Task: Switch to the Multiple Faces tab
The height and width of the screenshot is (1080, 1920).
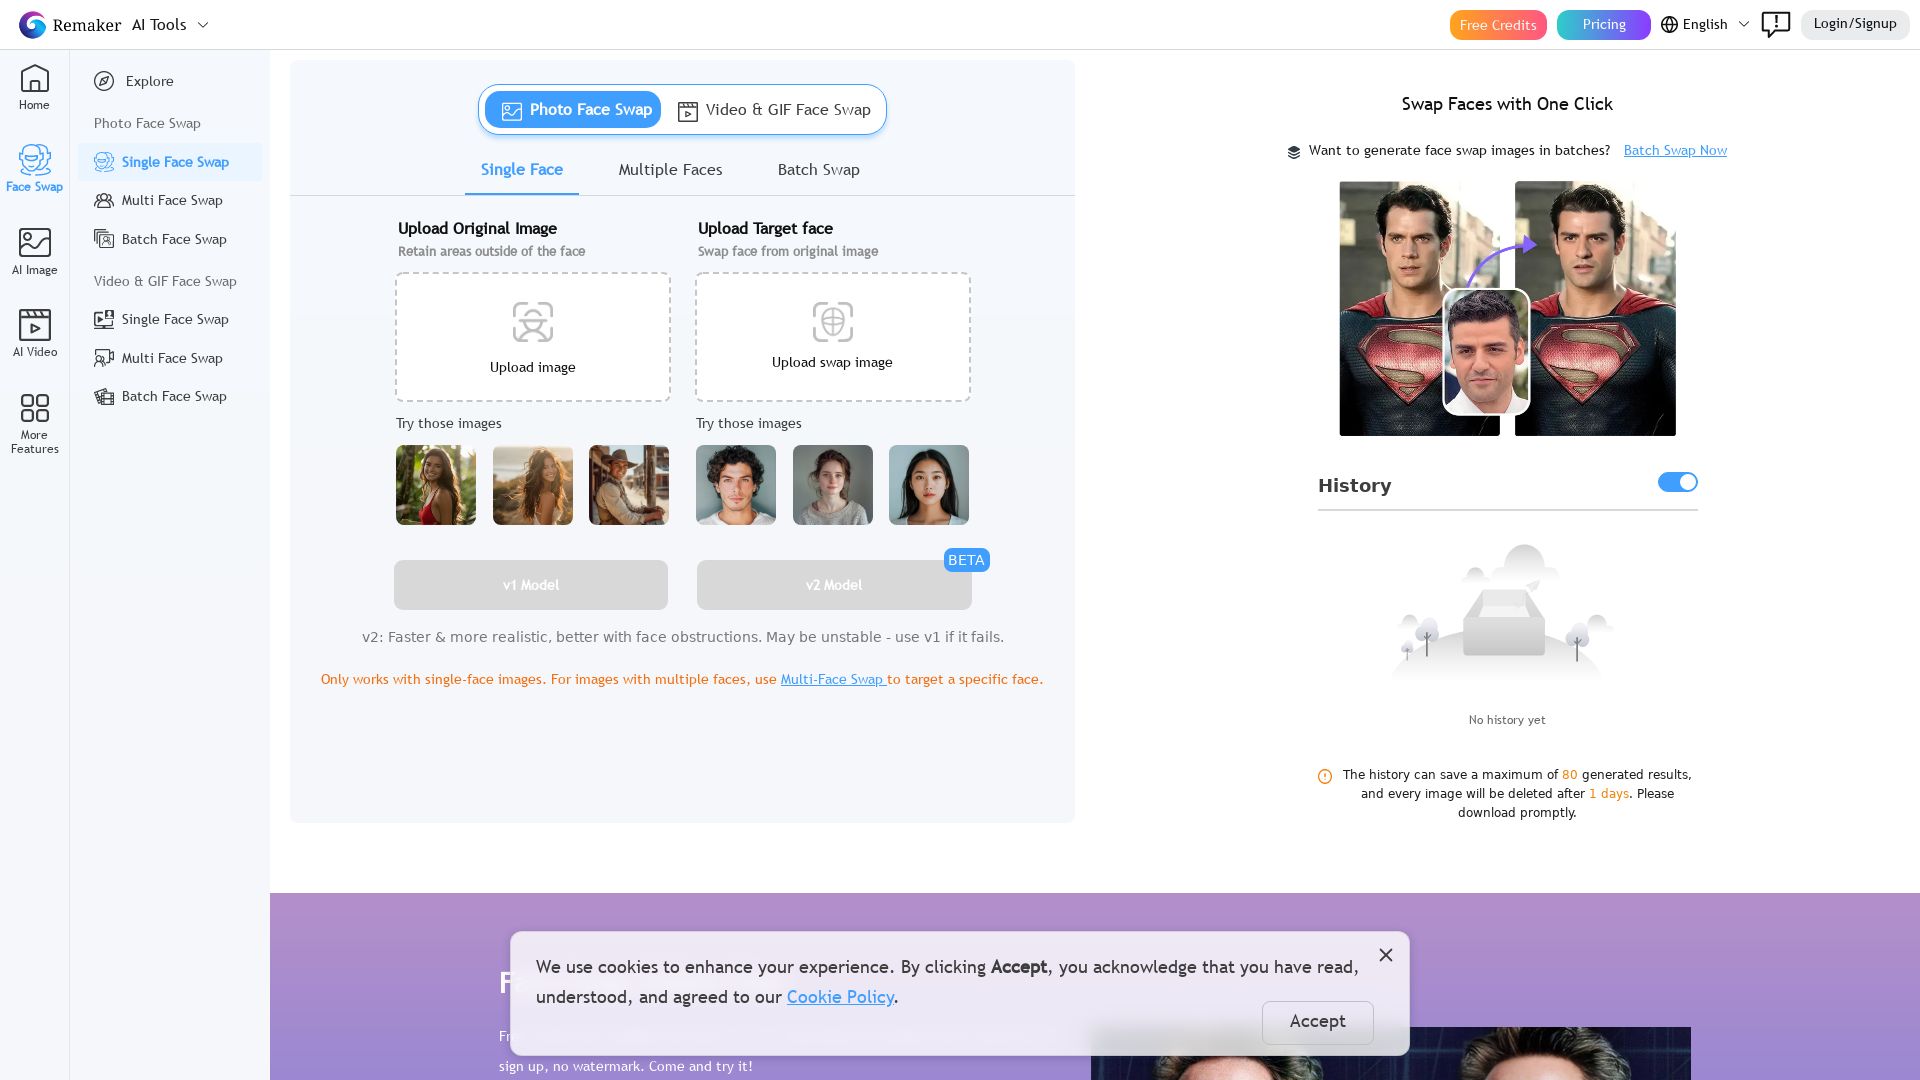Action: (670, 170)
